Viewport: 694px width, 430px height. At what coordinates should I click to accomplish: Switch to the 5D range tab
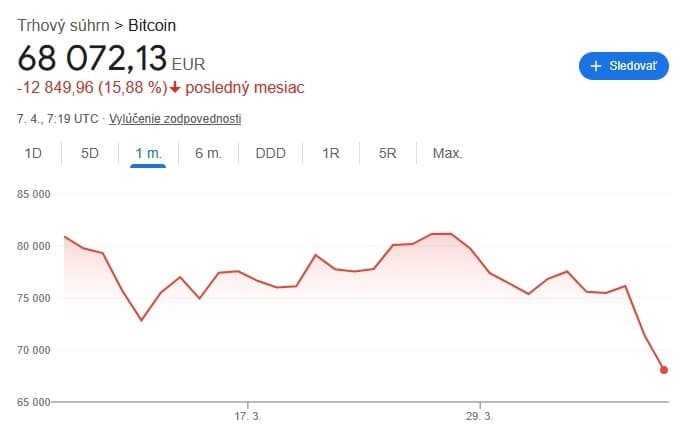coord(90,153)
